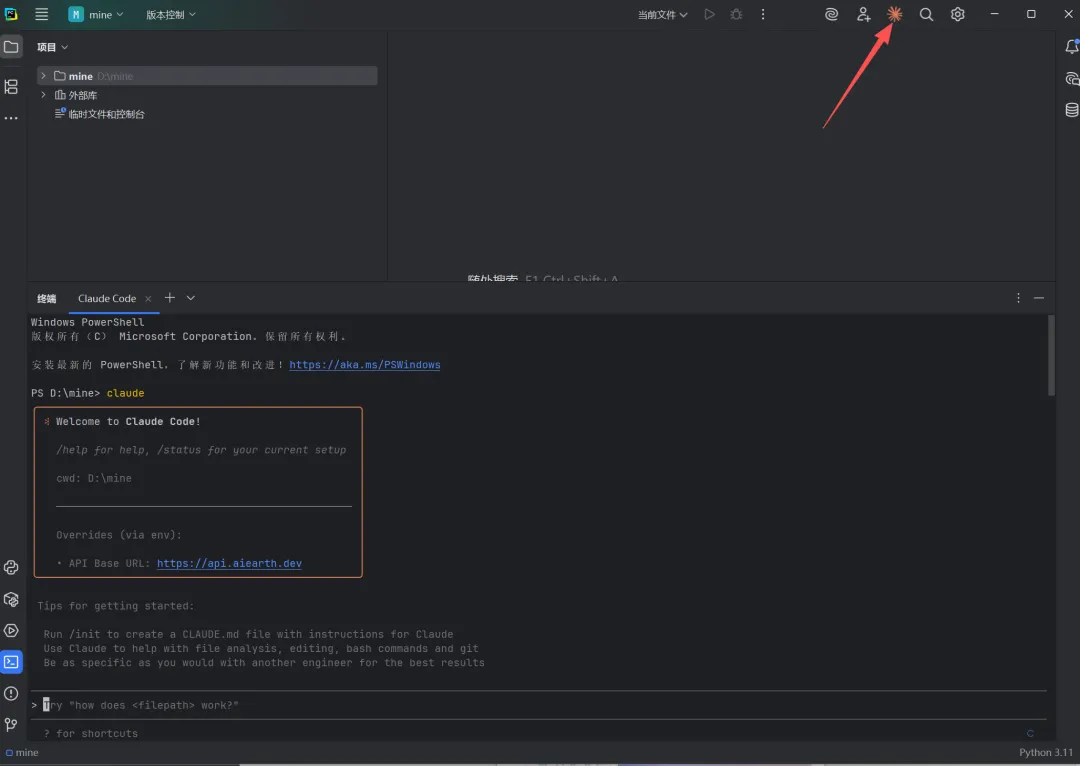The image size is (1080, 766).
Task: Open the 版本控制 dropdown menu
Action: (x=171, y=14)
